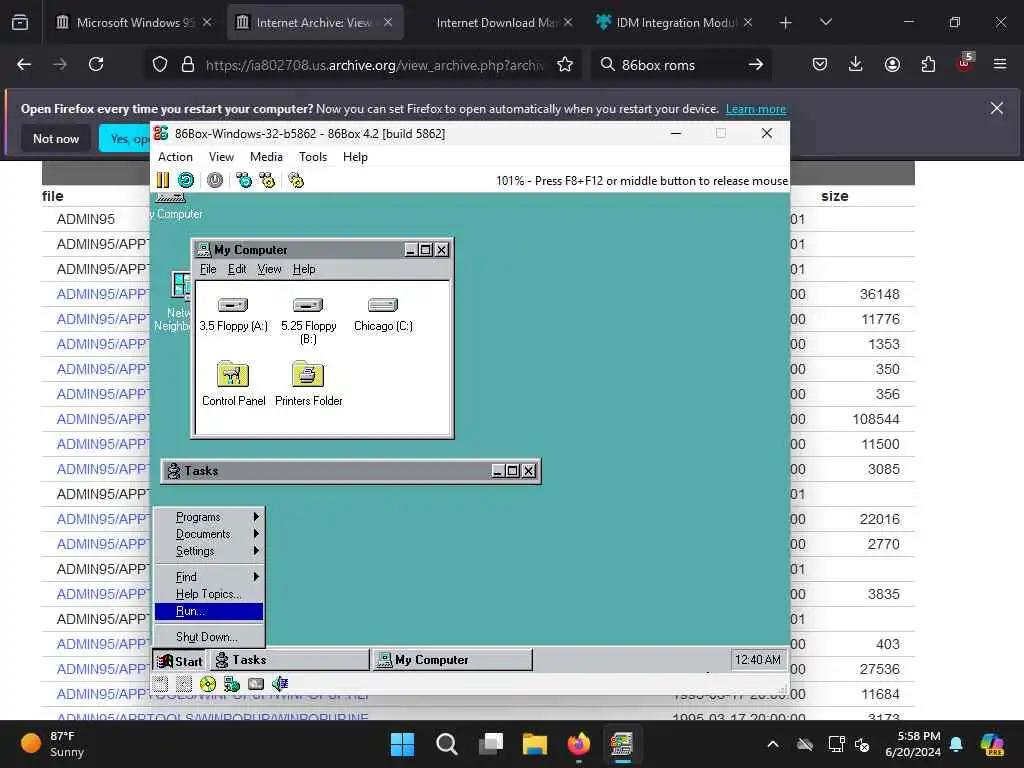
Task: Select Shut Down... in Start menu
Action: (210, 637)
